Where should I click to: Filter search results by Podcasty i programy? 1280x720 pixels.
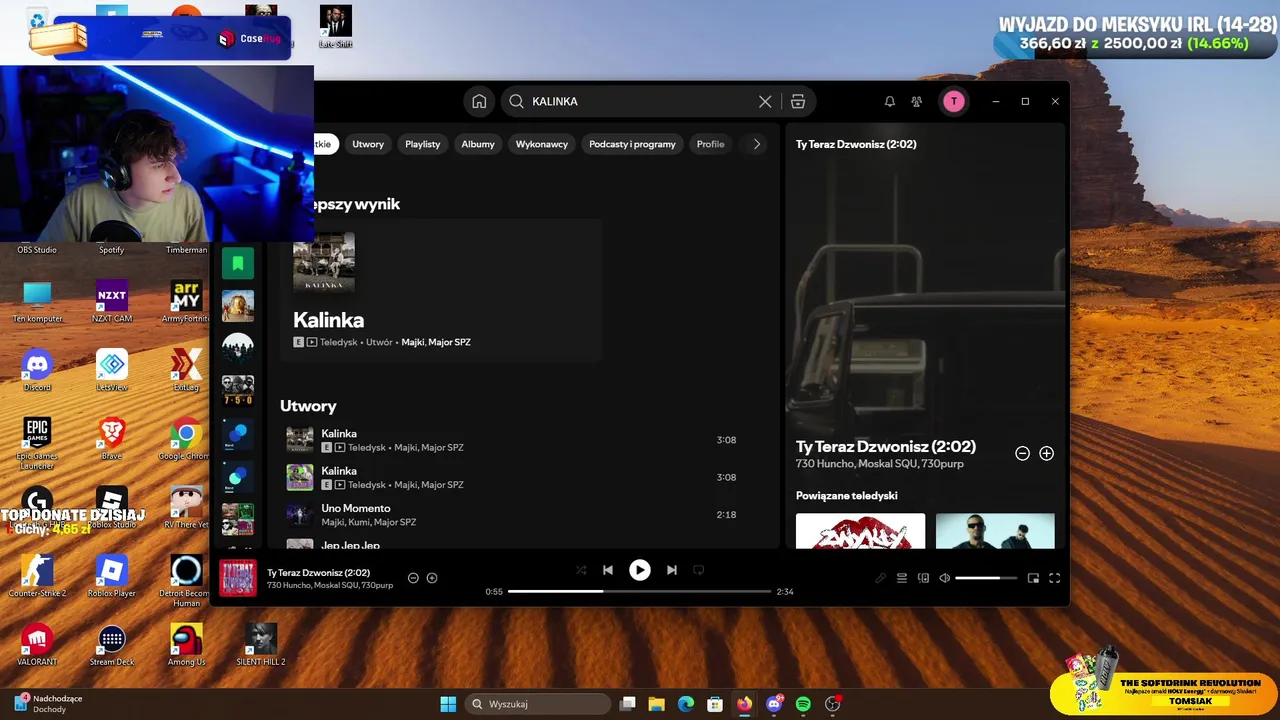pos(632,144)
